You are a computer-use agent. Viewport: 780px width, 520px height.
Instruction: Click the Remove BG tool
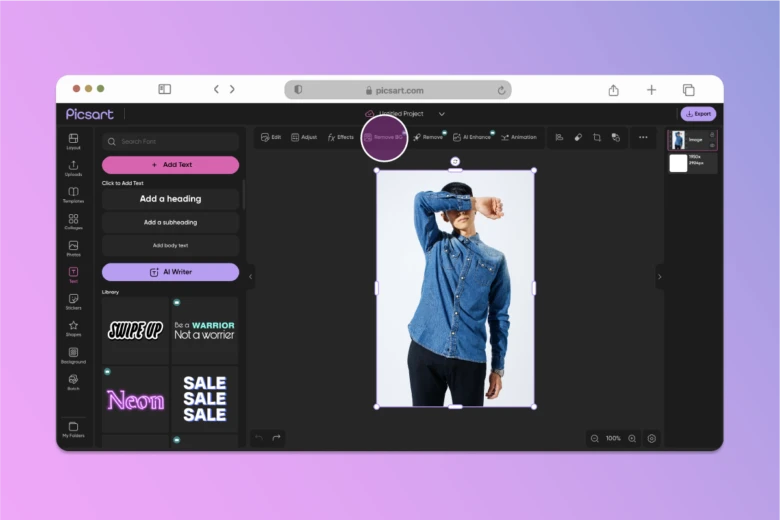click(384, 137)
